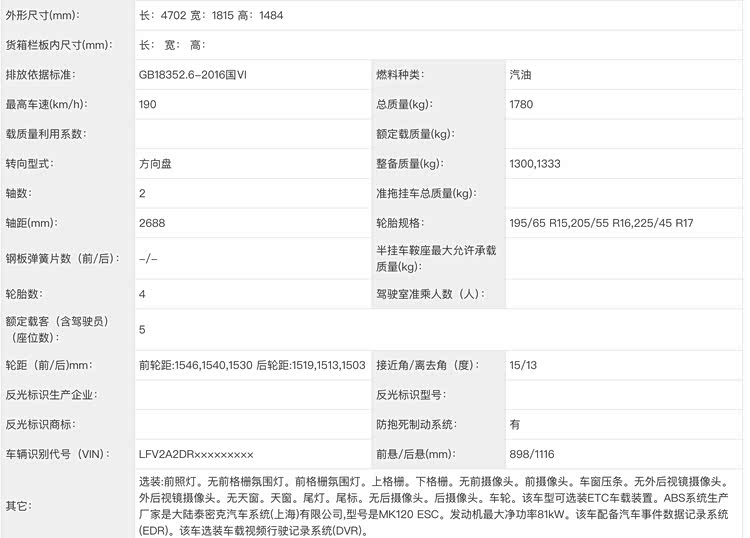Image resolution: width=750 pixels, height=538 pixels.
Task: Select the 接近角/离去角 value 15/13
Action: (x=523, y=365)
